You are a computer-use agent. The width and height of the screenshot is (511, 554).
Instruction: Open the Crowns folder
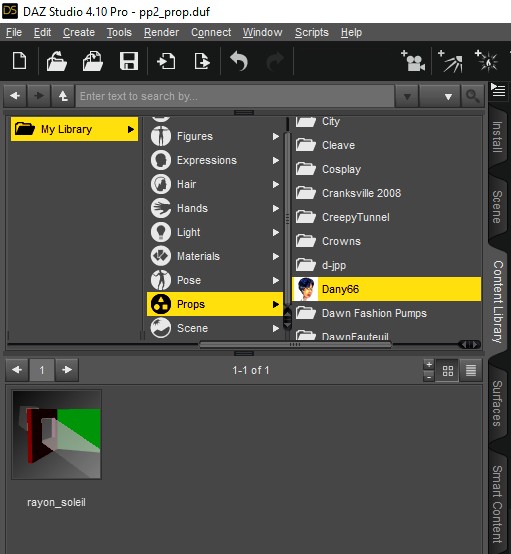tap(387, 241)
